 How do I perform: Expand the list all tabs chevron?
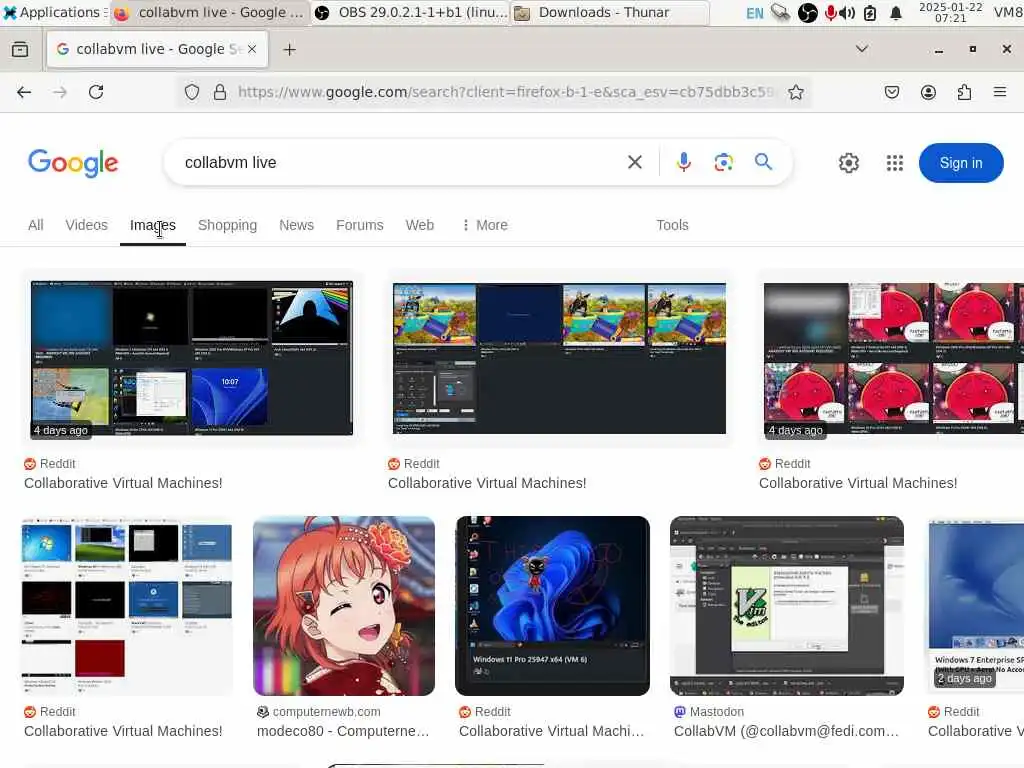click(862, 49)
